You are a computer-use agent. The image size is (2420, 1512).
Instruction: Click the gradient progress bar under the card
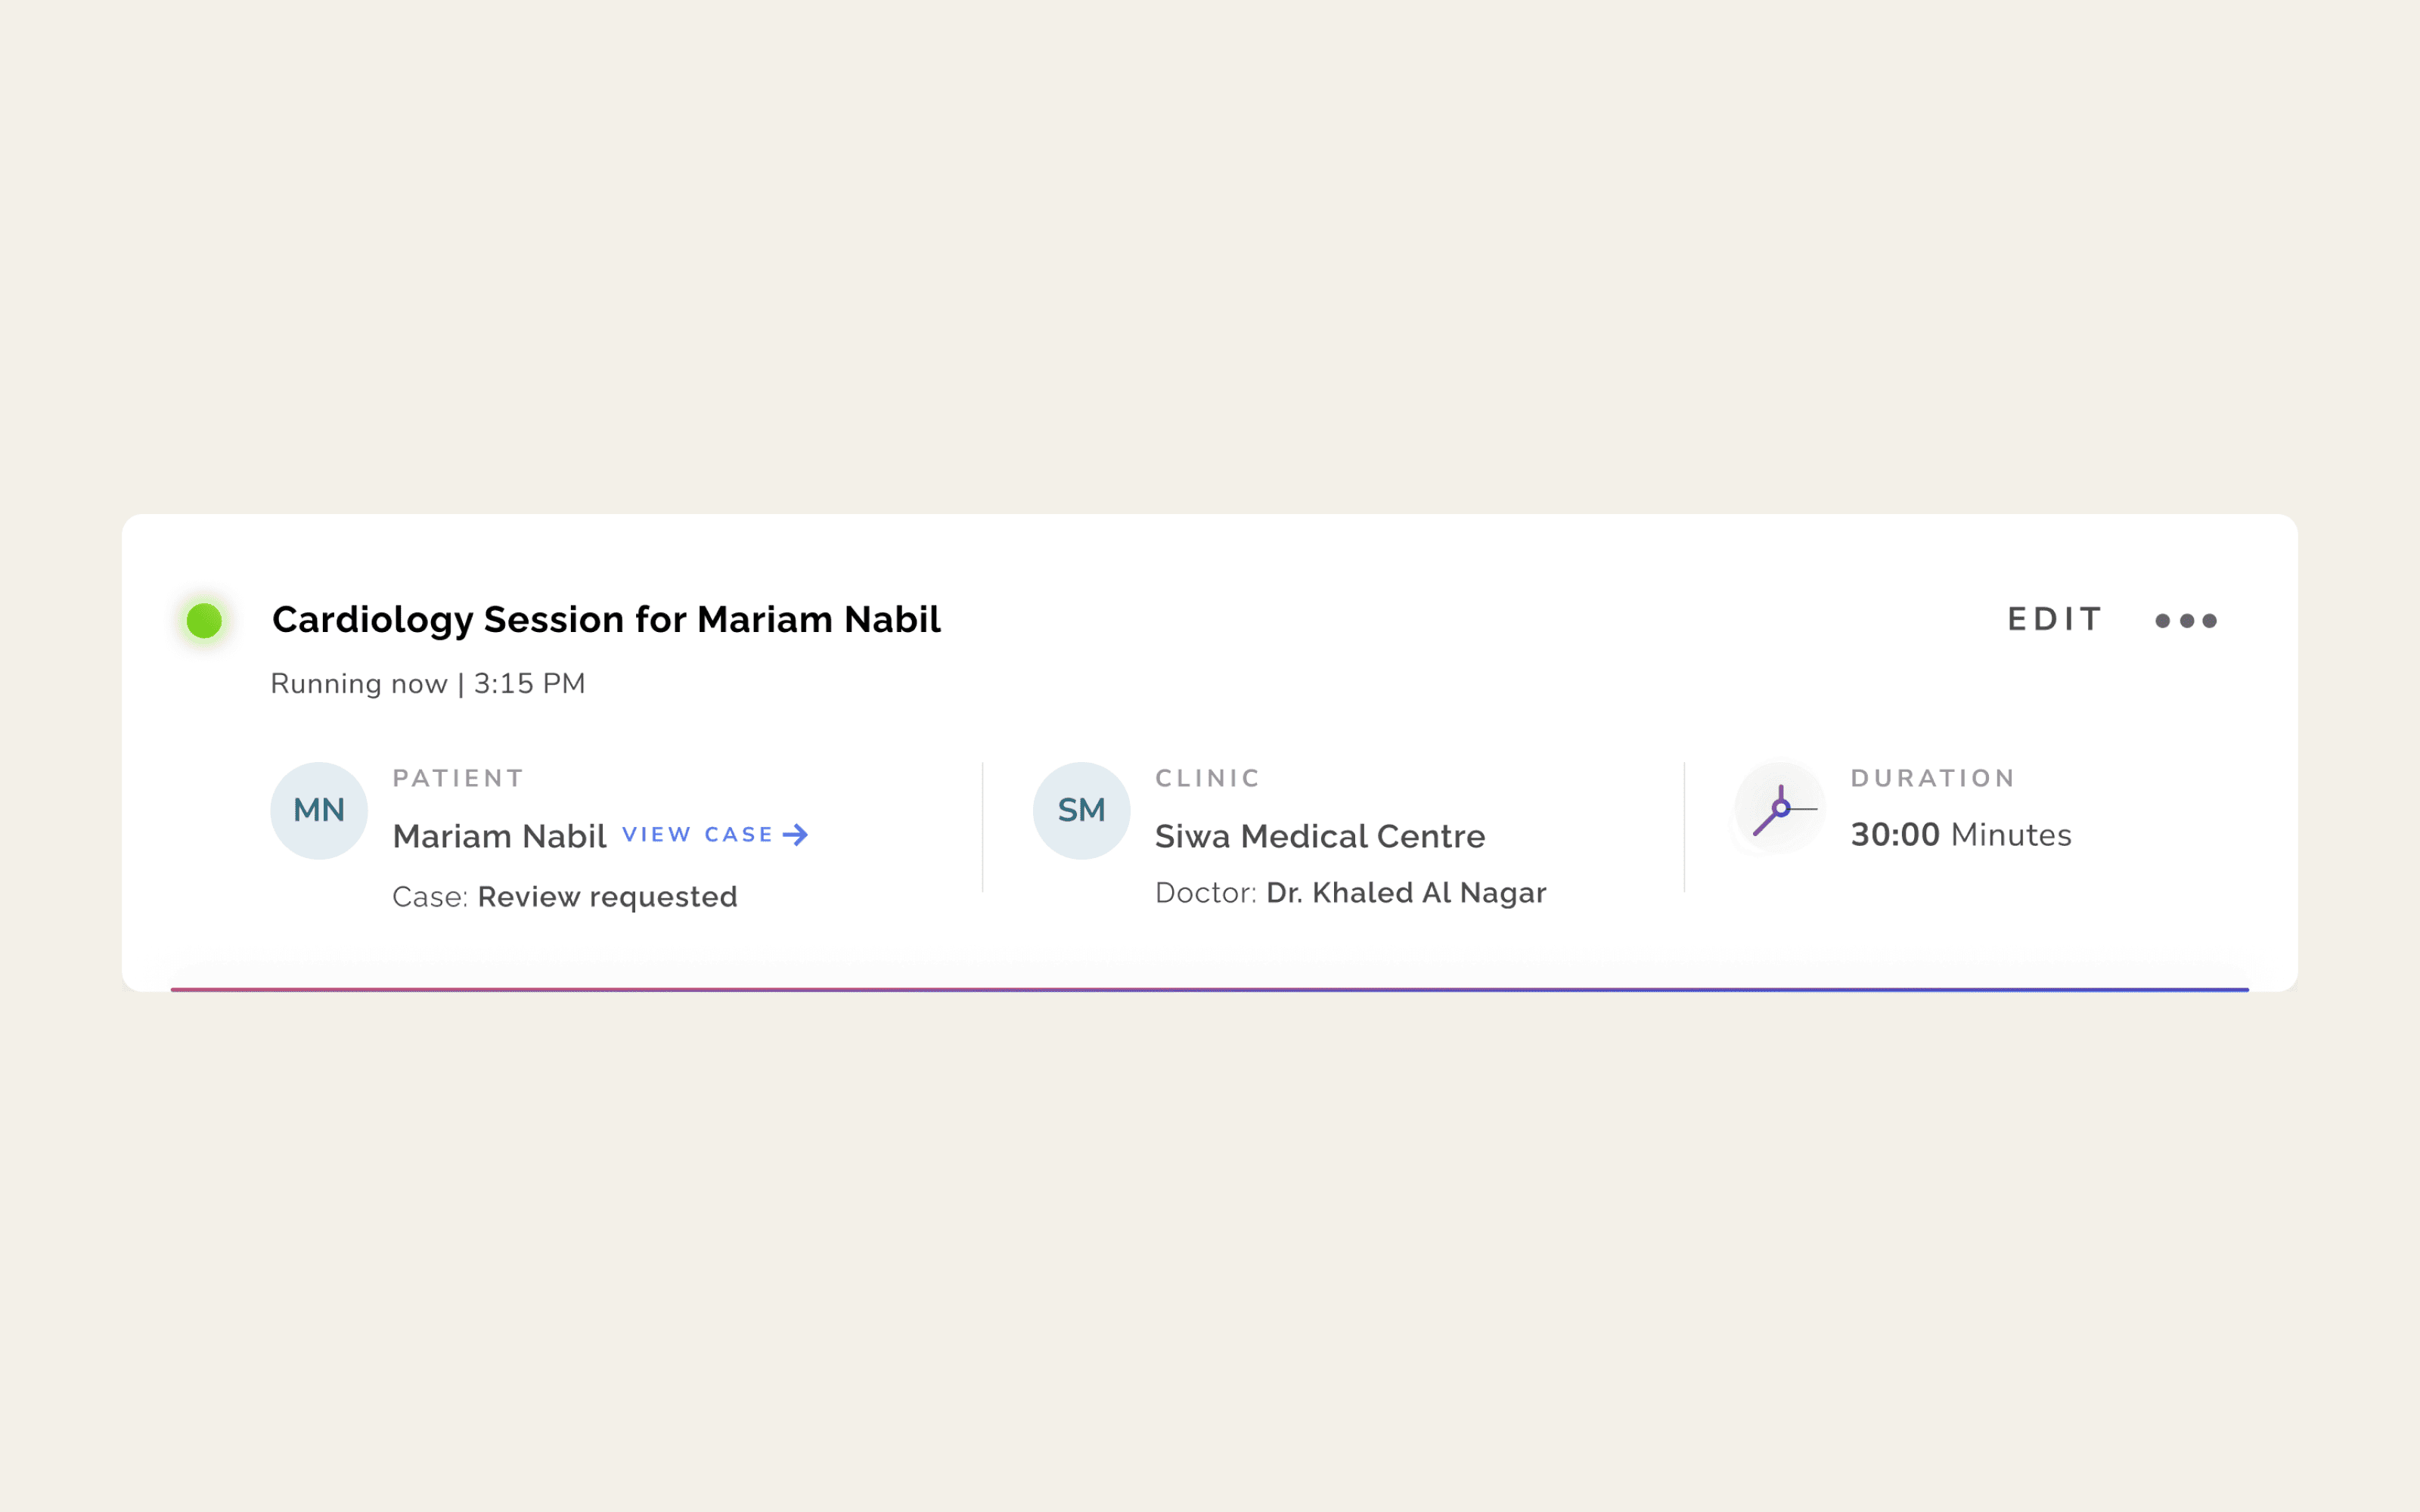coord(1210,989)
